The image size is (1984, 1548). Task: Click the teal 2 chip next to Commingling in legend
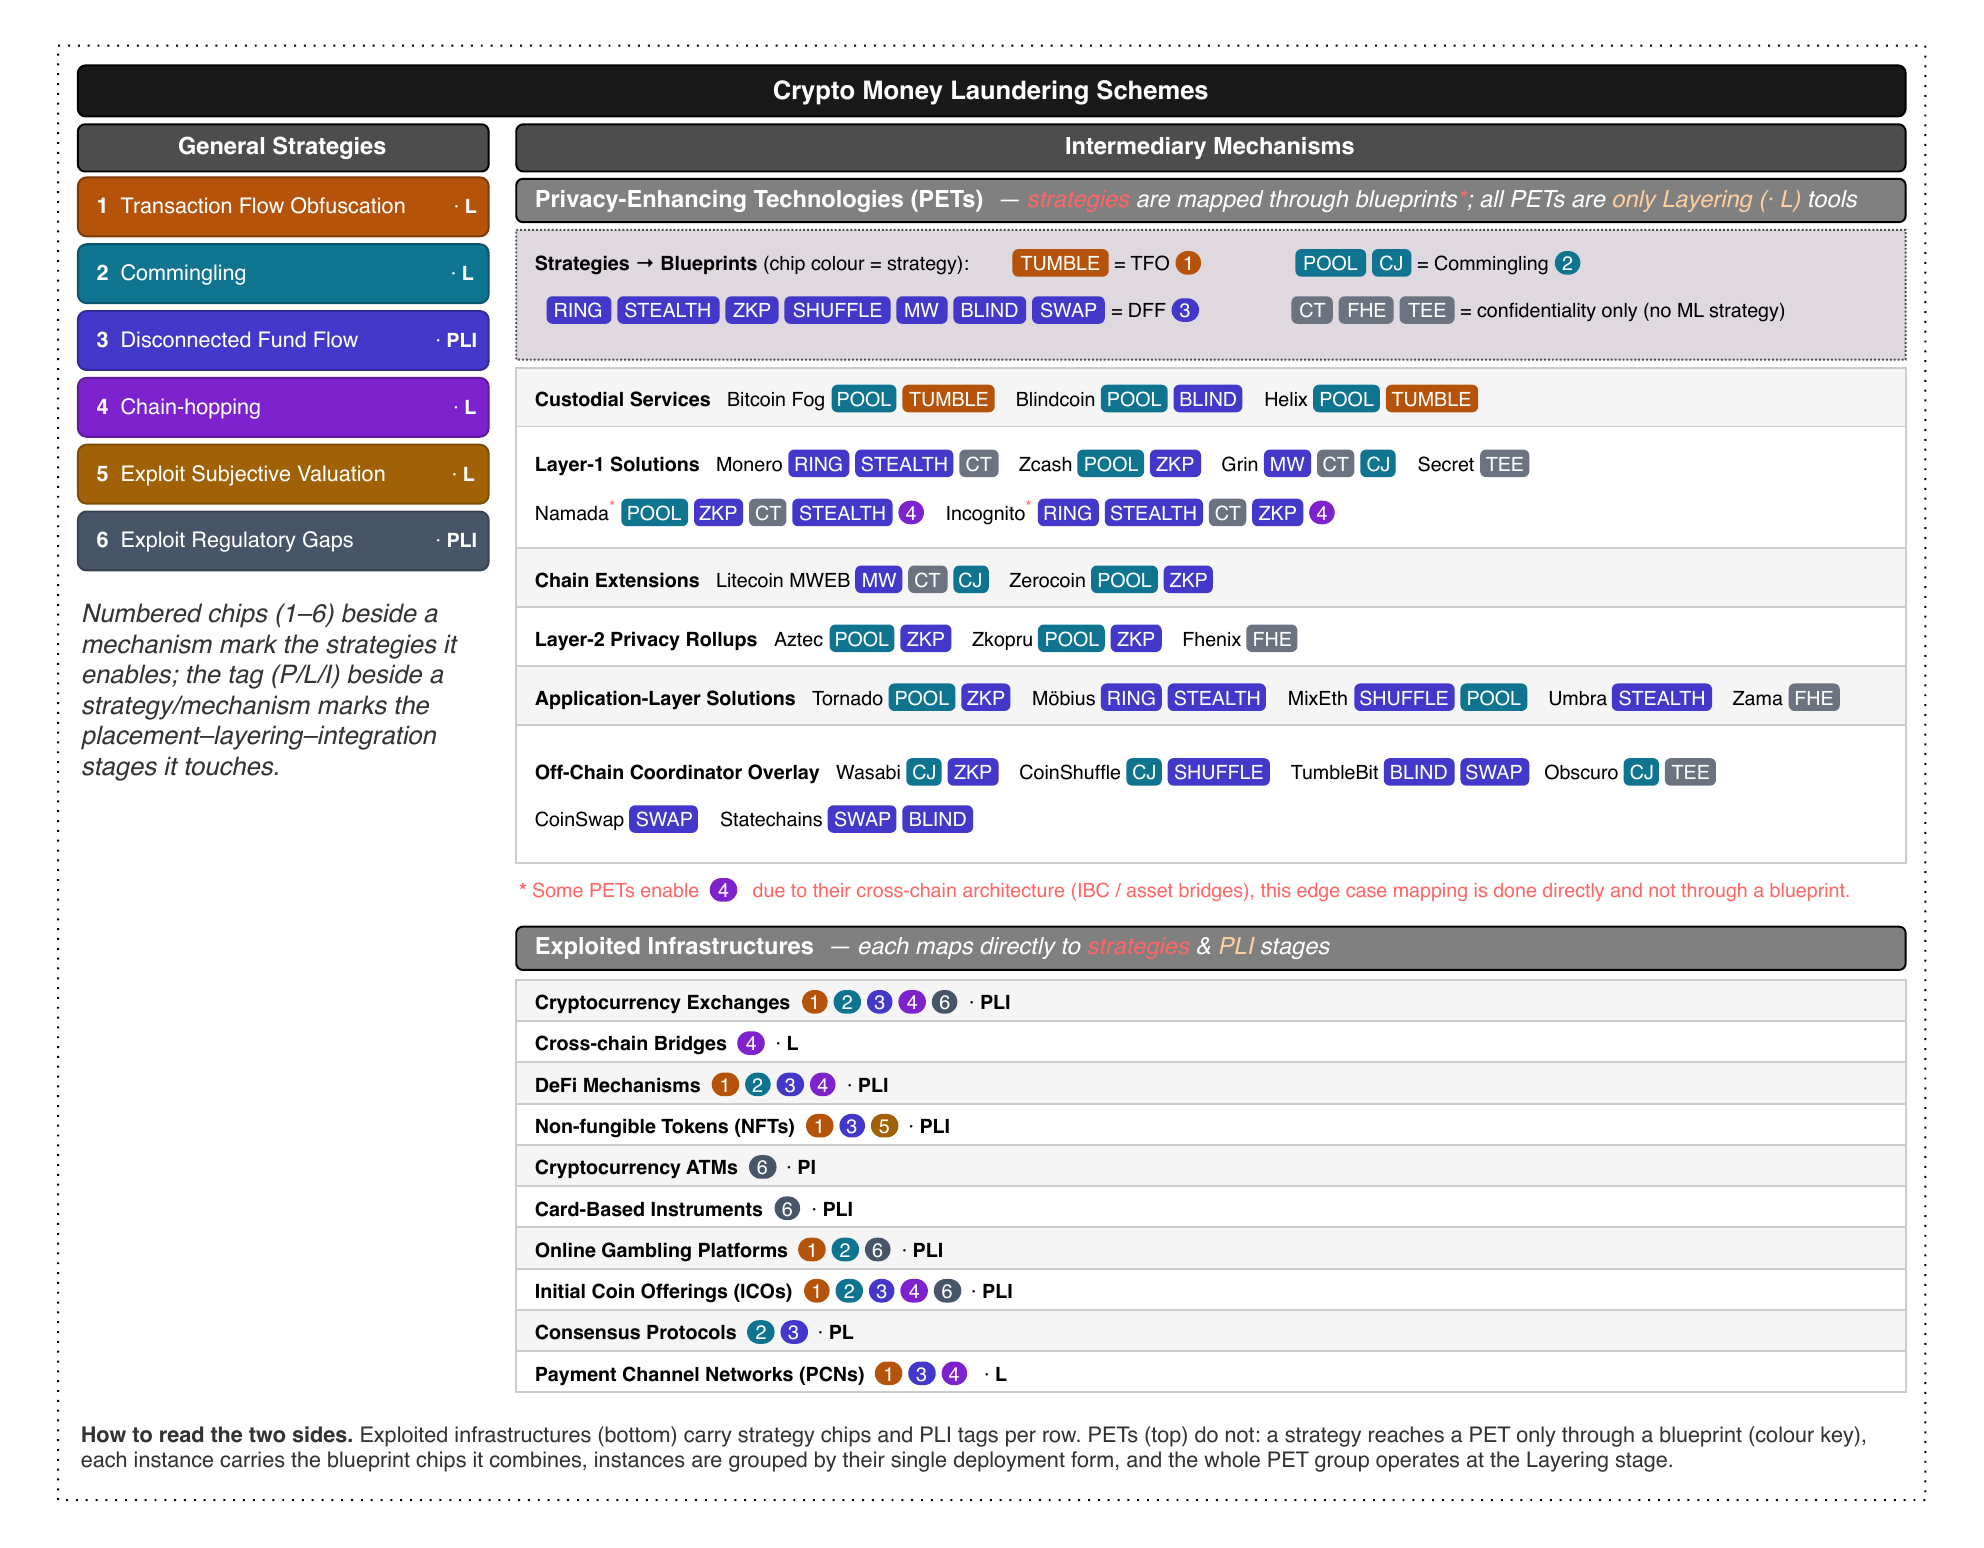coord(1567,263)
